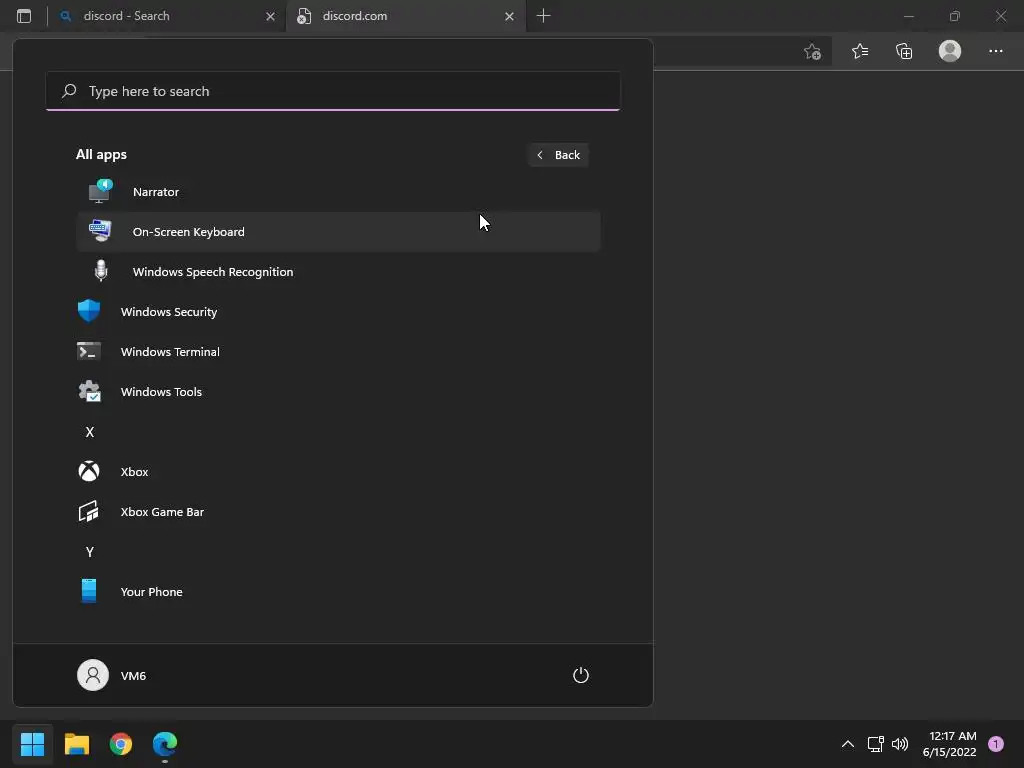The width and height of the screenshot is (1024, 768).
Task: Open the volume speaker icon in tray
Action: [x=900, y=743]
